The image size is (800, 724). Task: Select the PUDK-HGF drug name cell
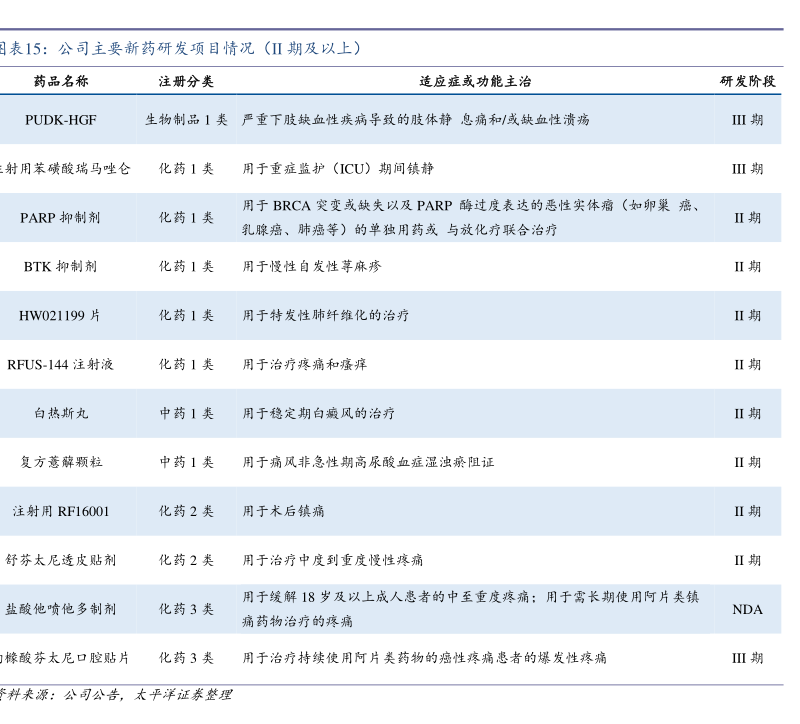[x=61, y=120]
